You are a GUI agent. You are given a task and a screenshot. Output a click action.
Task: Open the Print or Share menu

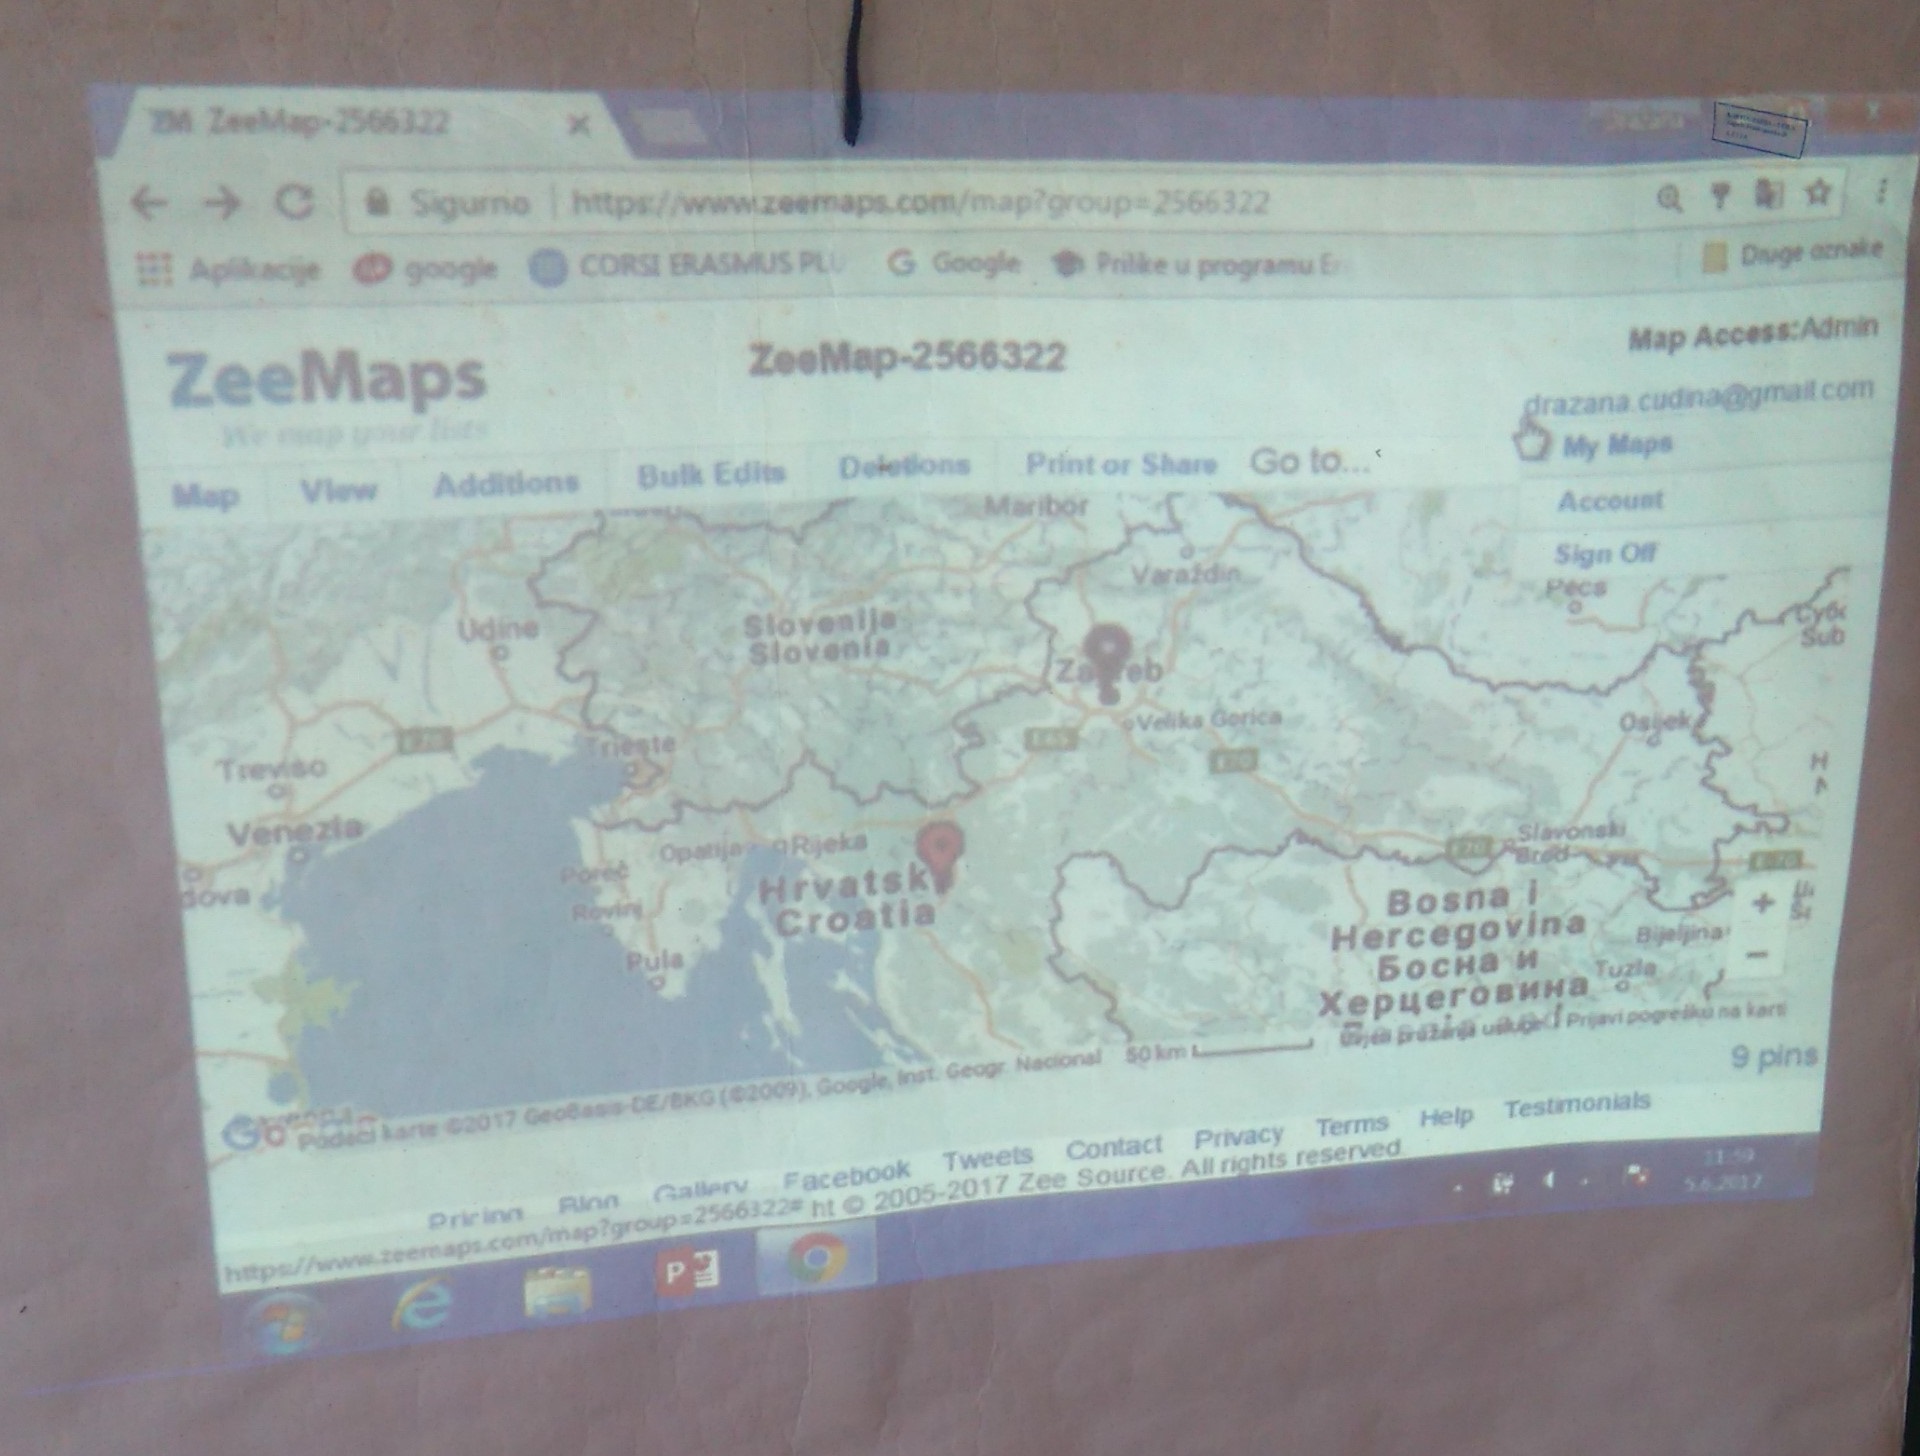coord(1121,464)
